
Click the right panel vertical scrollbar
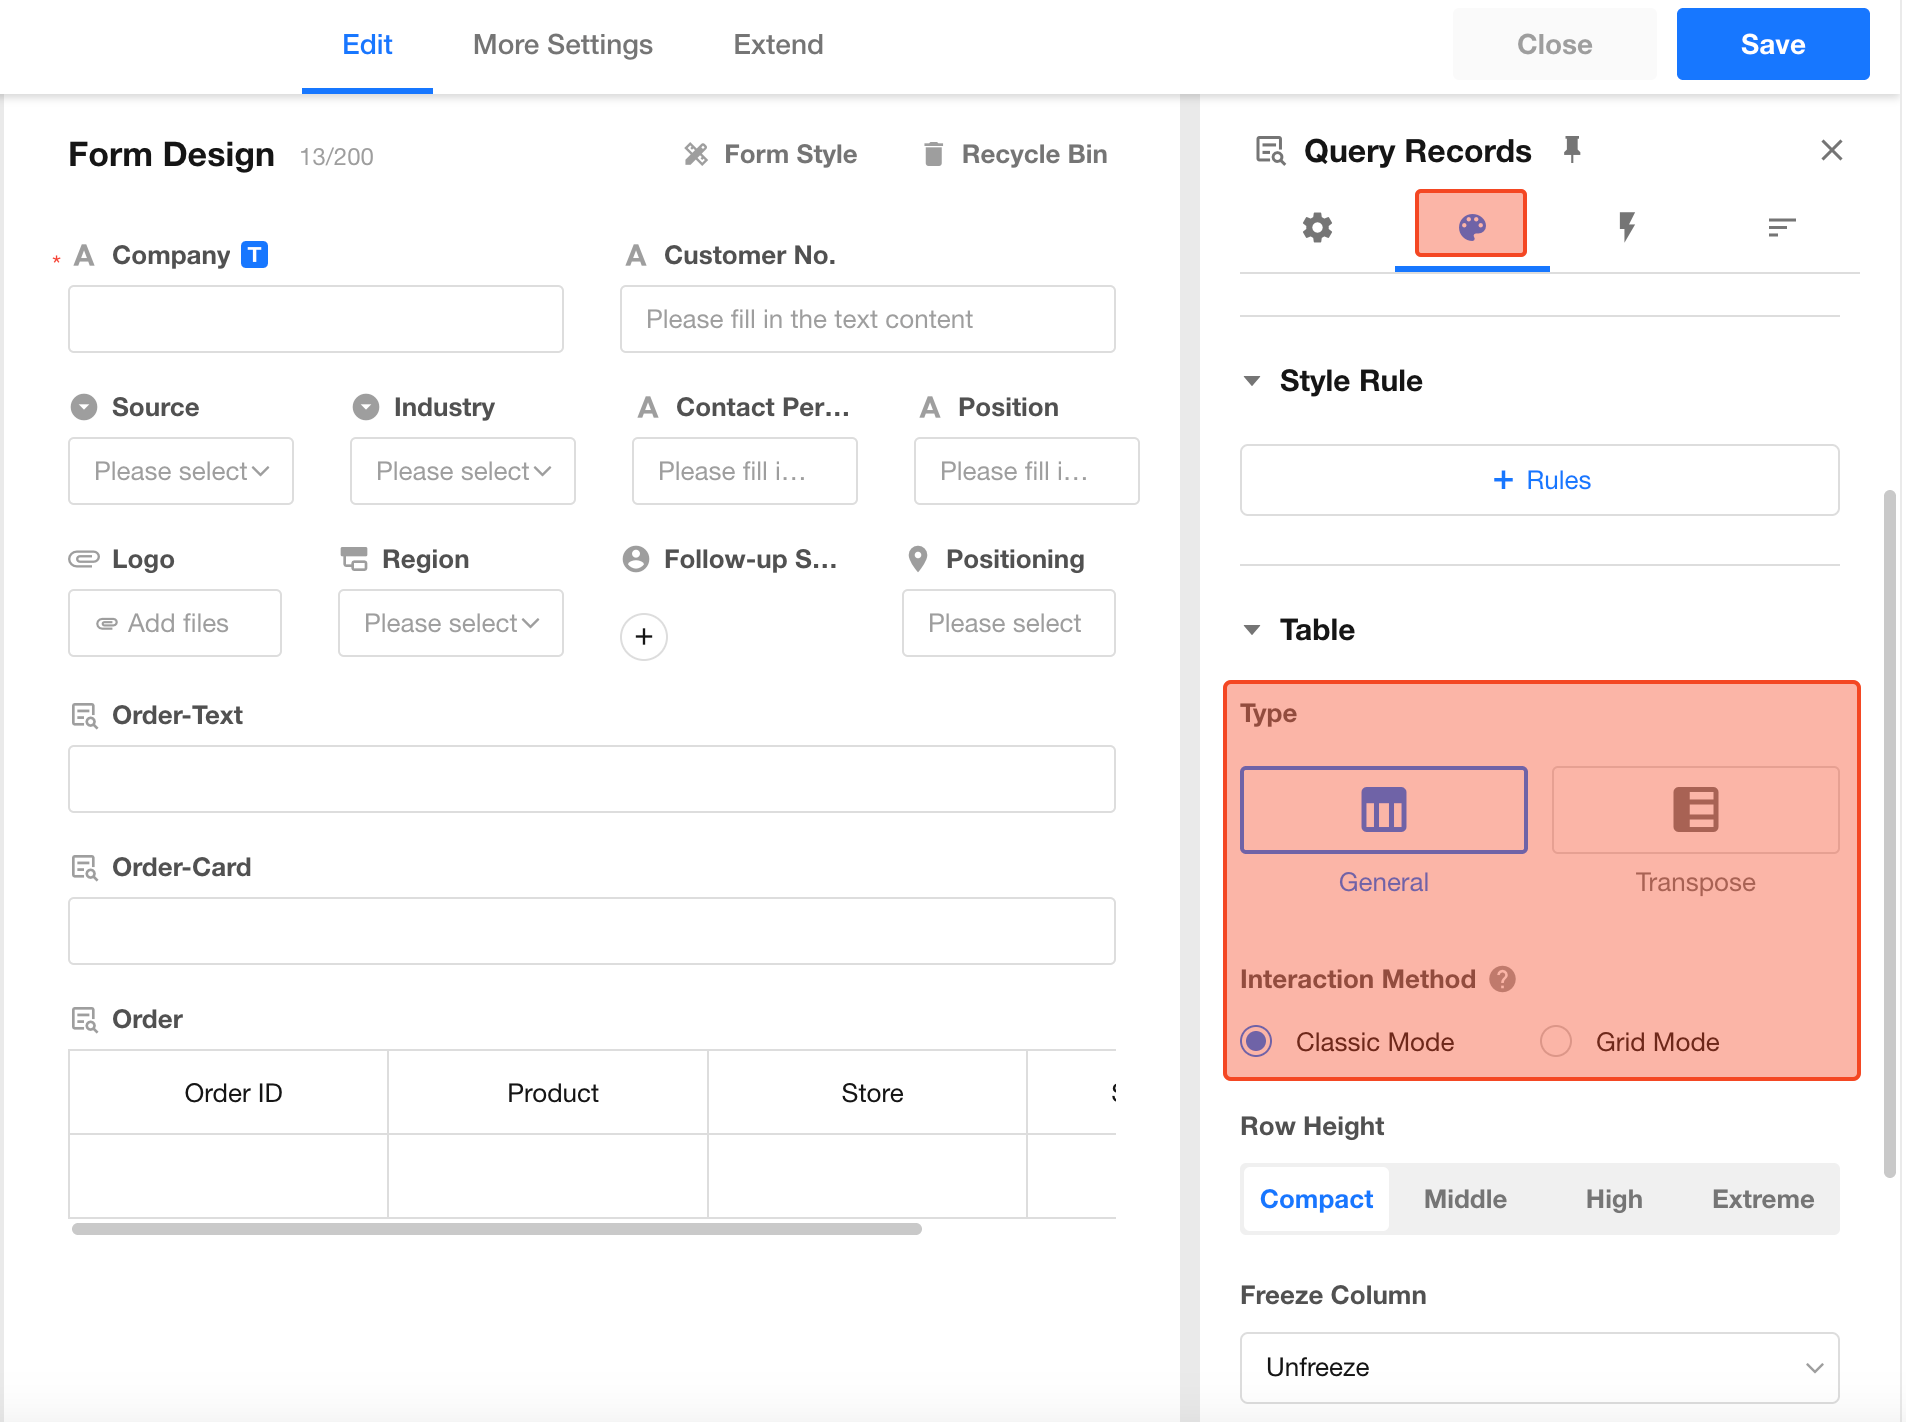(x=1889, y=834)
